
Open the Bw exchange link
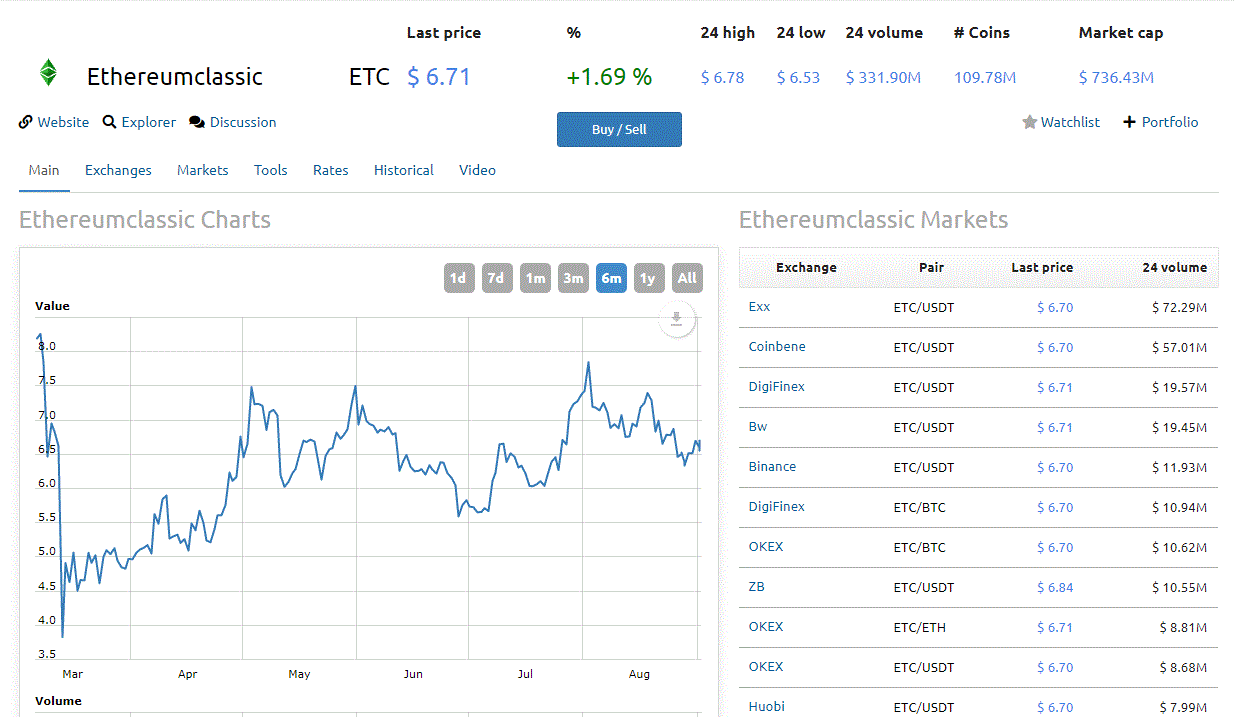coord(758,427)
